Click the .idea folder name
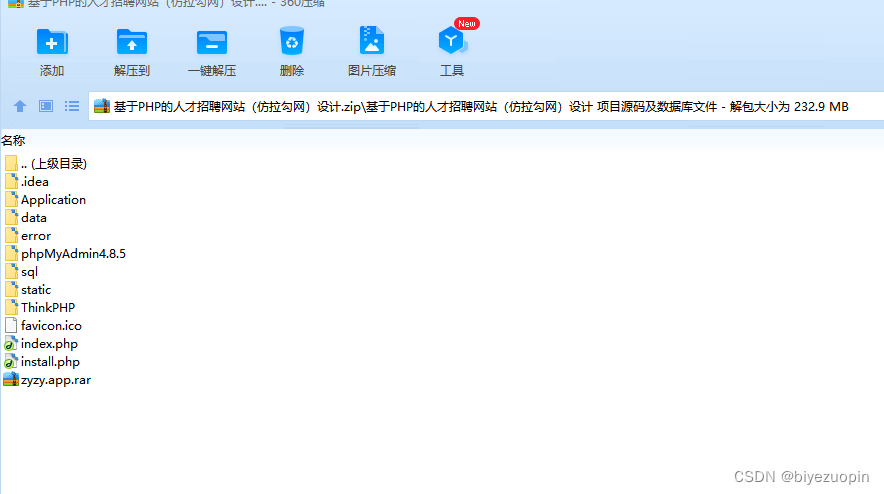 pyautogui.click(x=35, y=182)
